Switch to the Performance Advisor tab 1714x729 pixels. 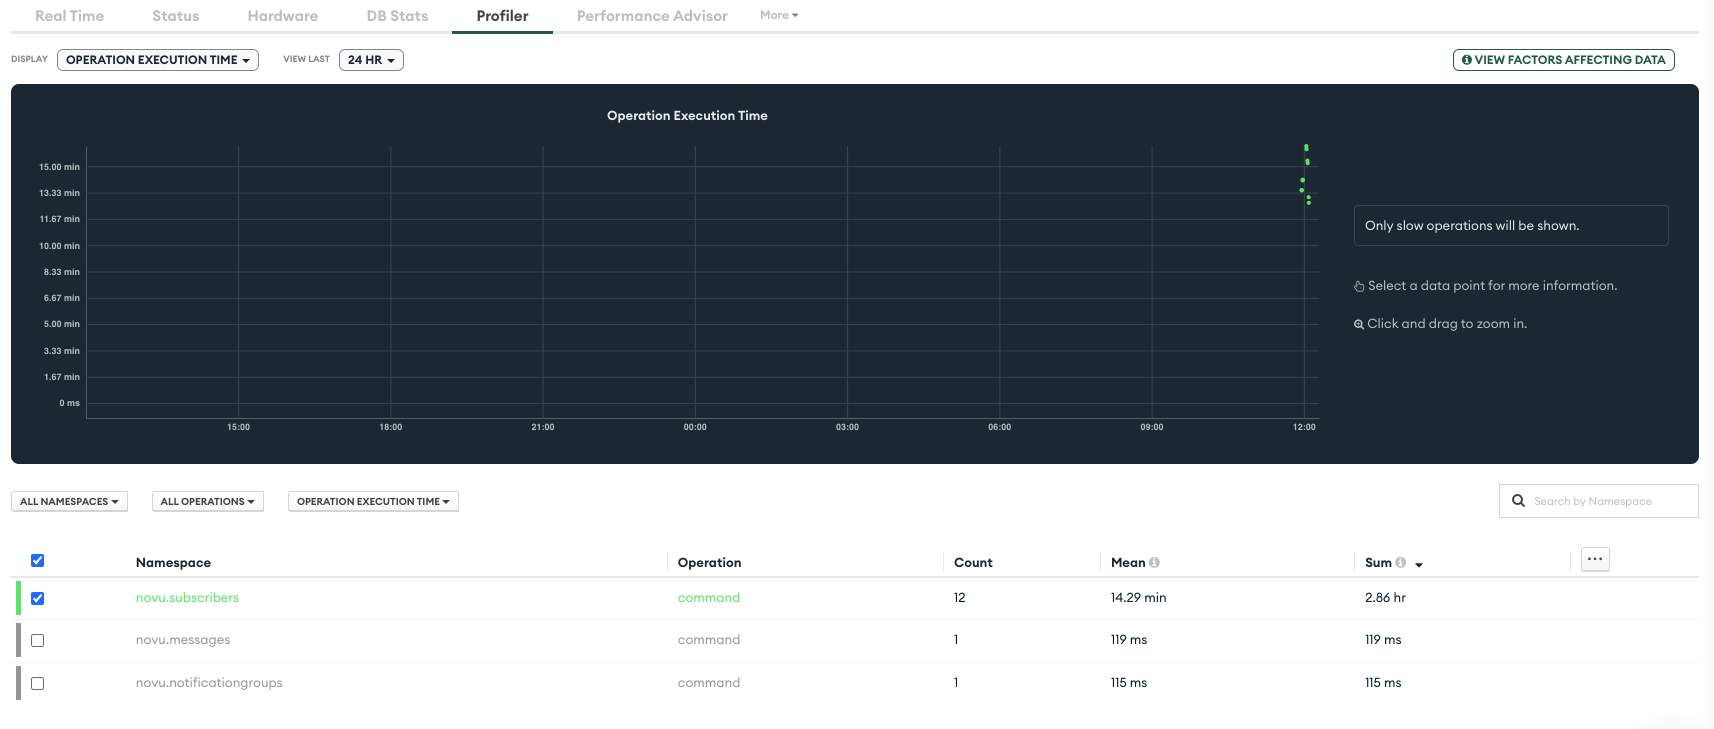pos(652,16)
